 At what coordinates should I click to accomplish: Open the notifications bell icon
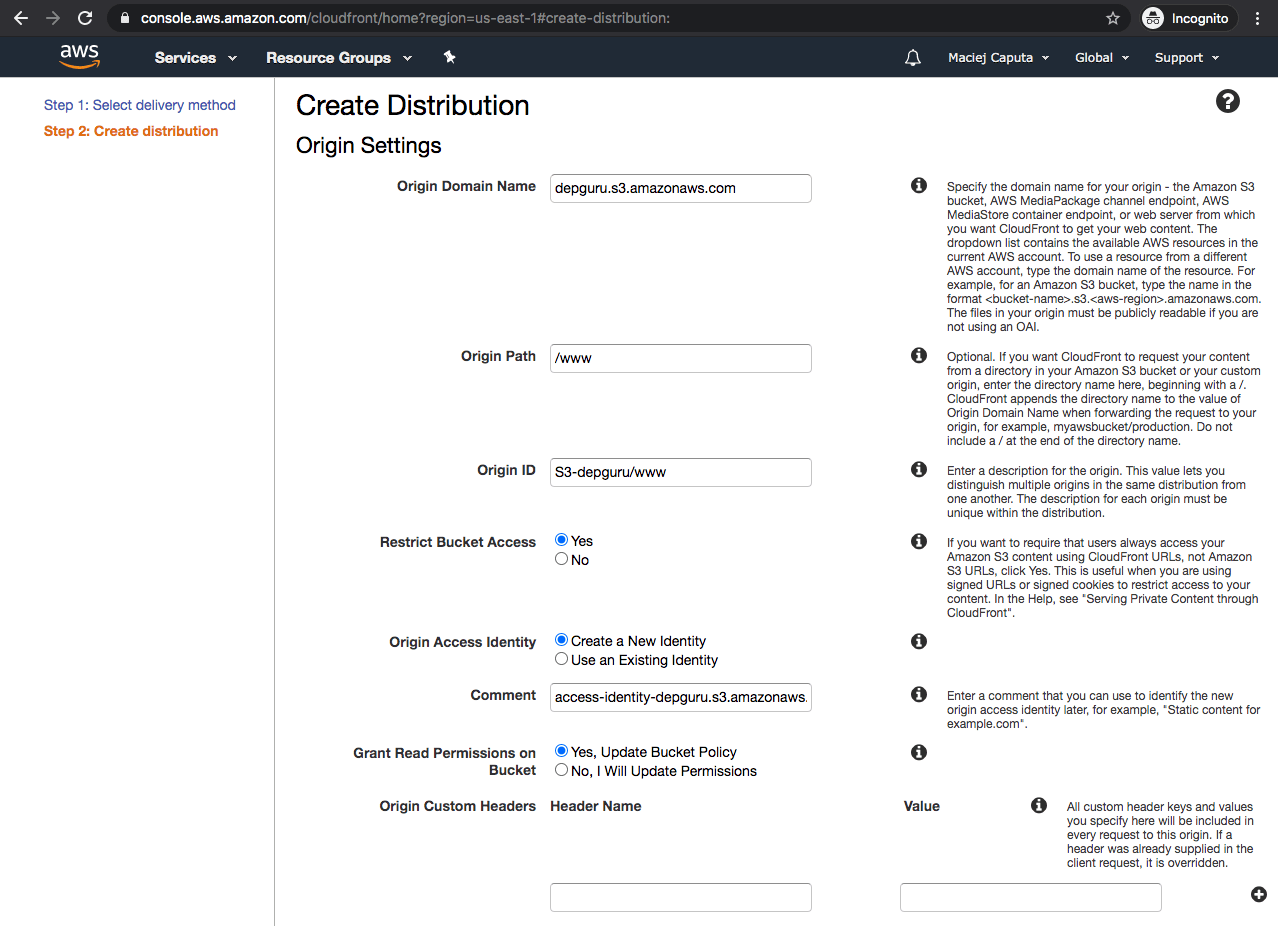(x=912, y=58)
